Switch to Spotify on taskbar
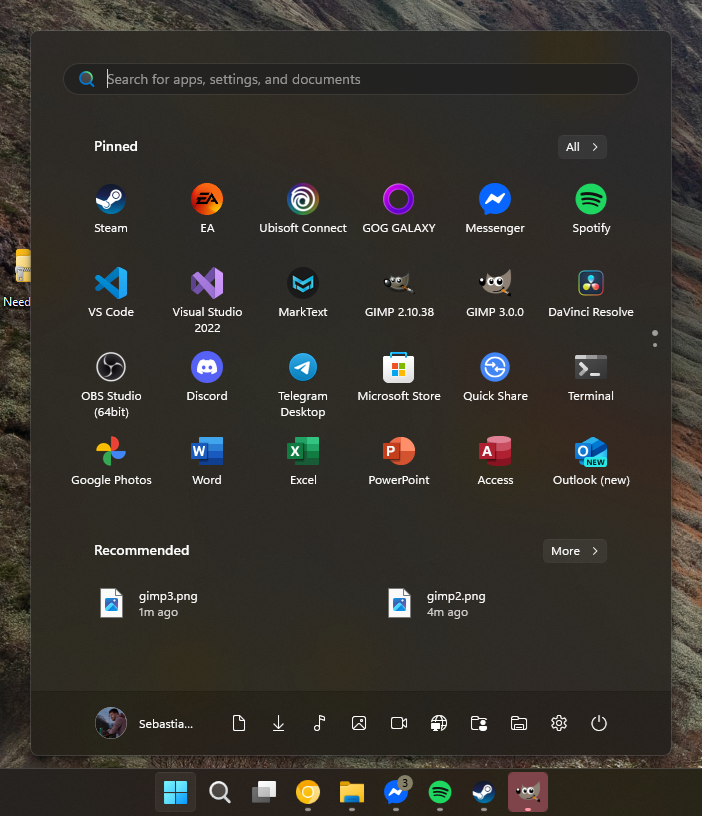Viewport: 702px width, 816px height. (440, 792)
